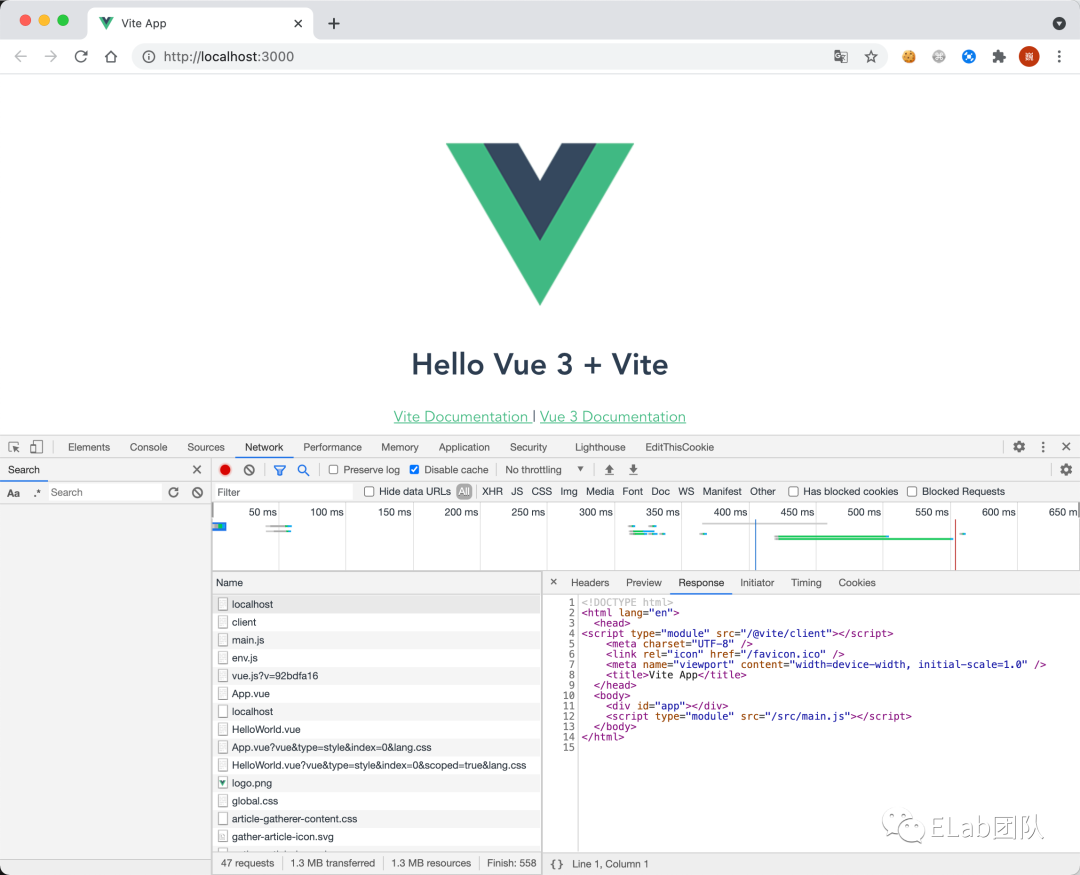This screenshot has width=1080, height=875.
Task: Focus the Search sidebar text field
Action: (x=105, y=492)
